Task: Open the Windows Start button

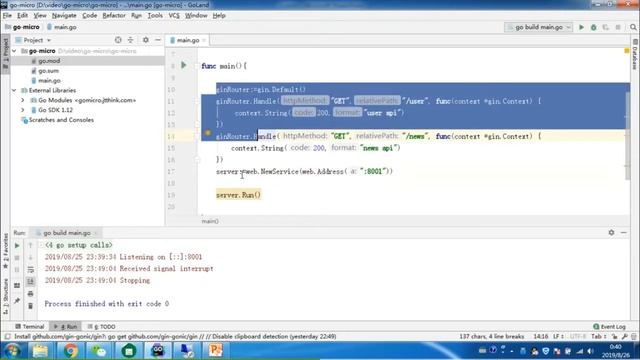Action: pyautogui.click(x=12, y=351)
